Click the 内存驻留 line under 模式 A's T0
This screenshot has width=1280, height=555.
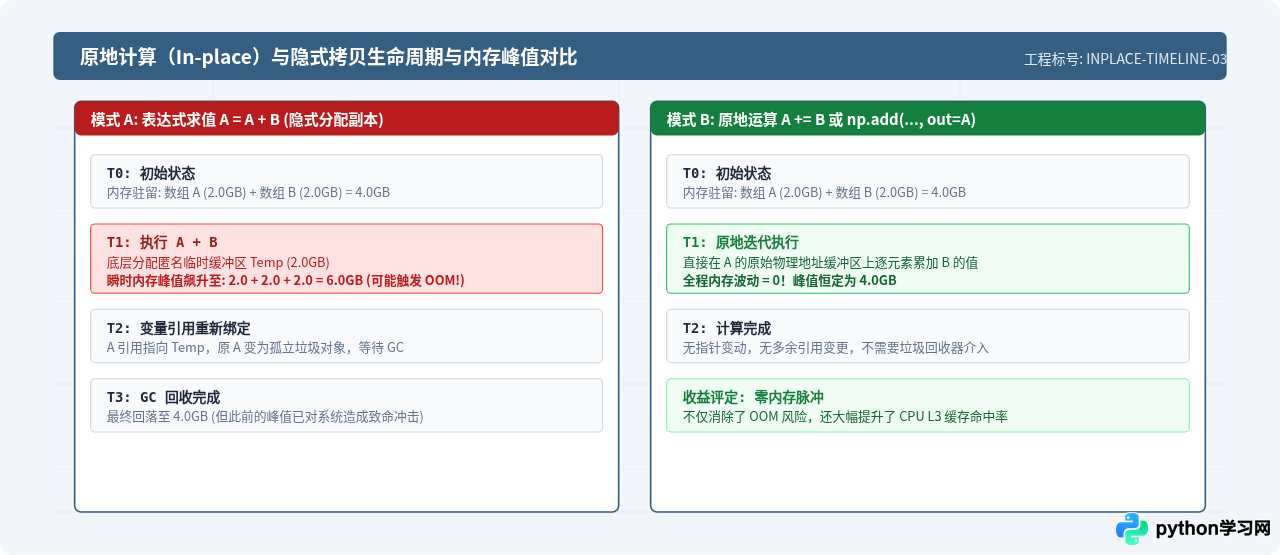click(x=248, y=192)
